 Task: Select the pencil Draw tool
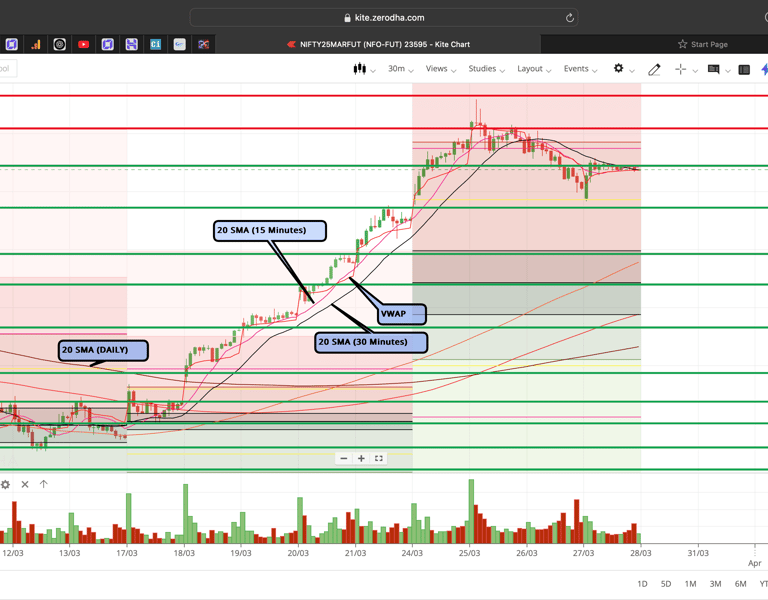tap(654, 70)
